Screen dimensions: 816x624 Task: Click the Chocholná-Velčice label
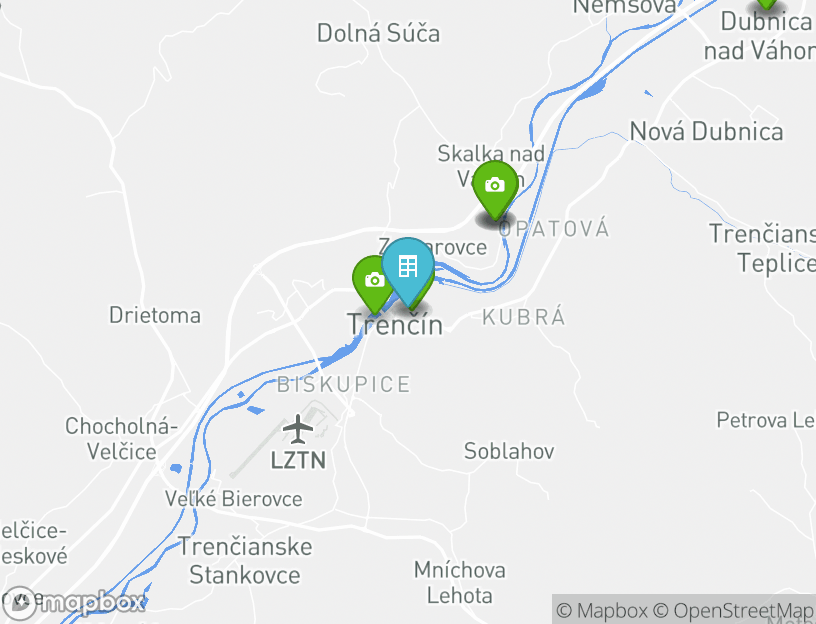(121, 439)
